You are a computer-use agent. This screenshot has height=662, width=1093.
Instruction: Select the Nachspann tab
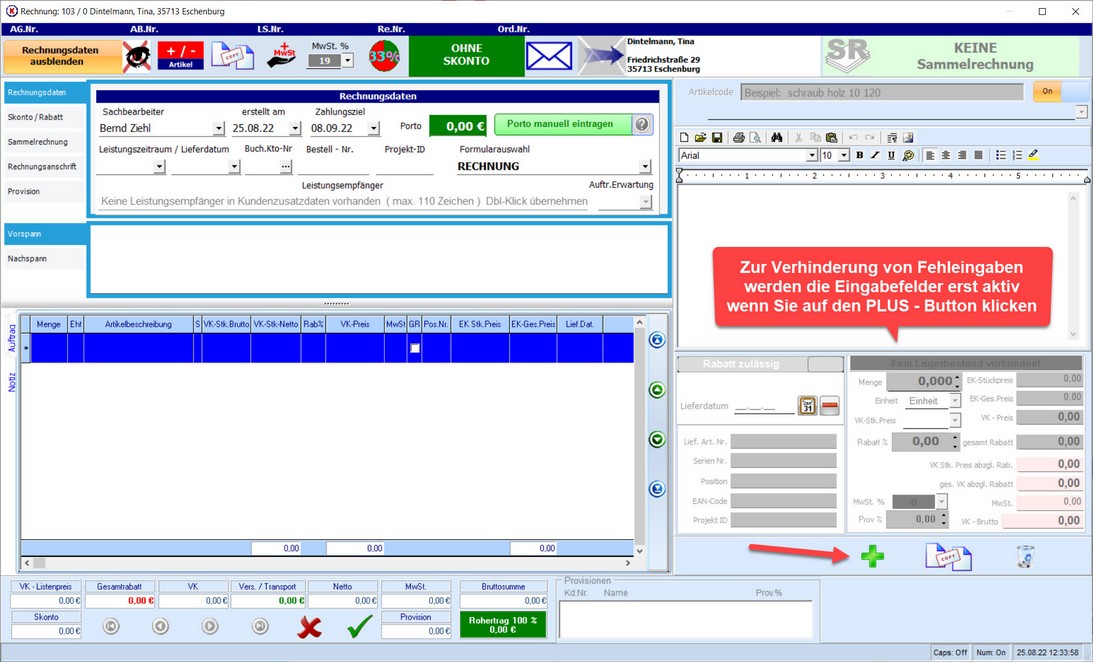click(29, 259)
